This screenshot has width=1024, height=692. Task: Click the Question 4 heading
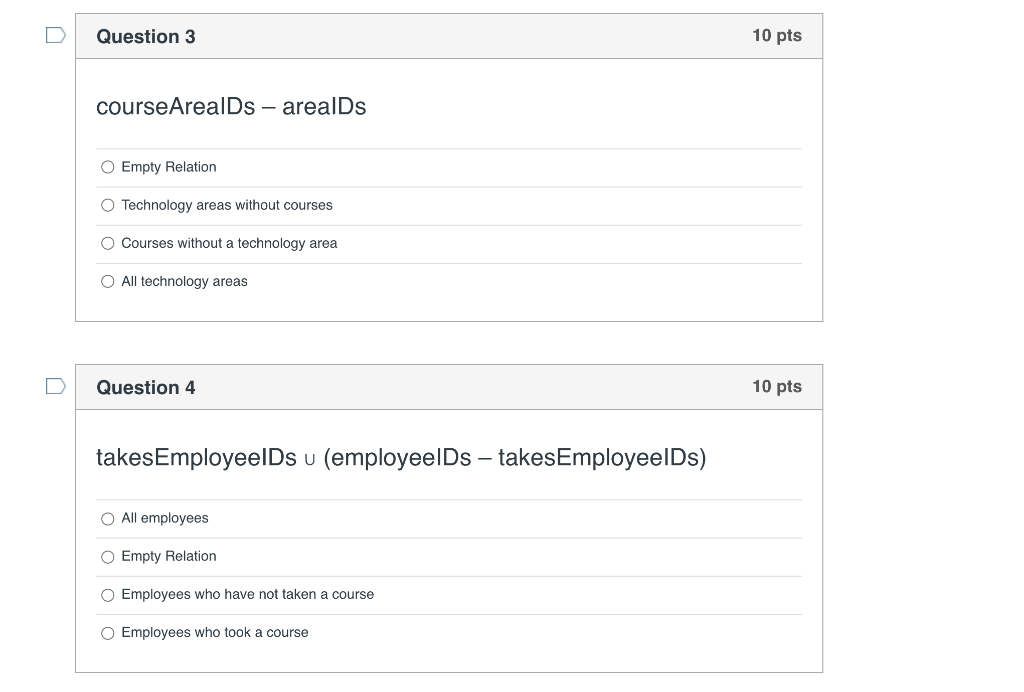(146, 388)
